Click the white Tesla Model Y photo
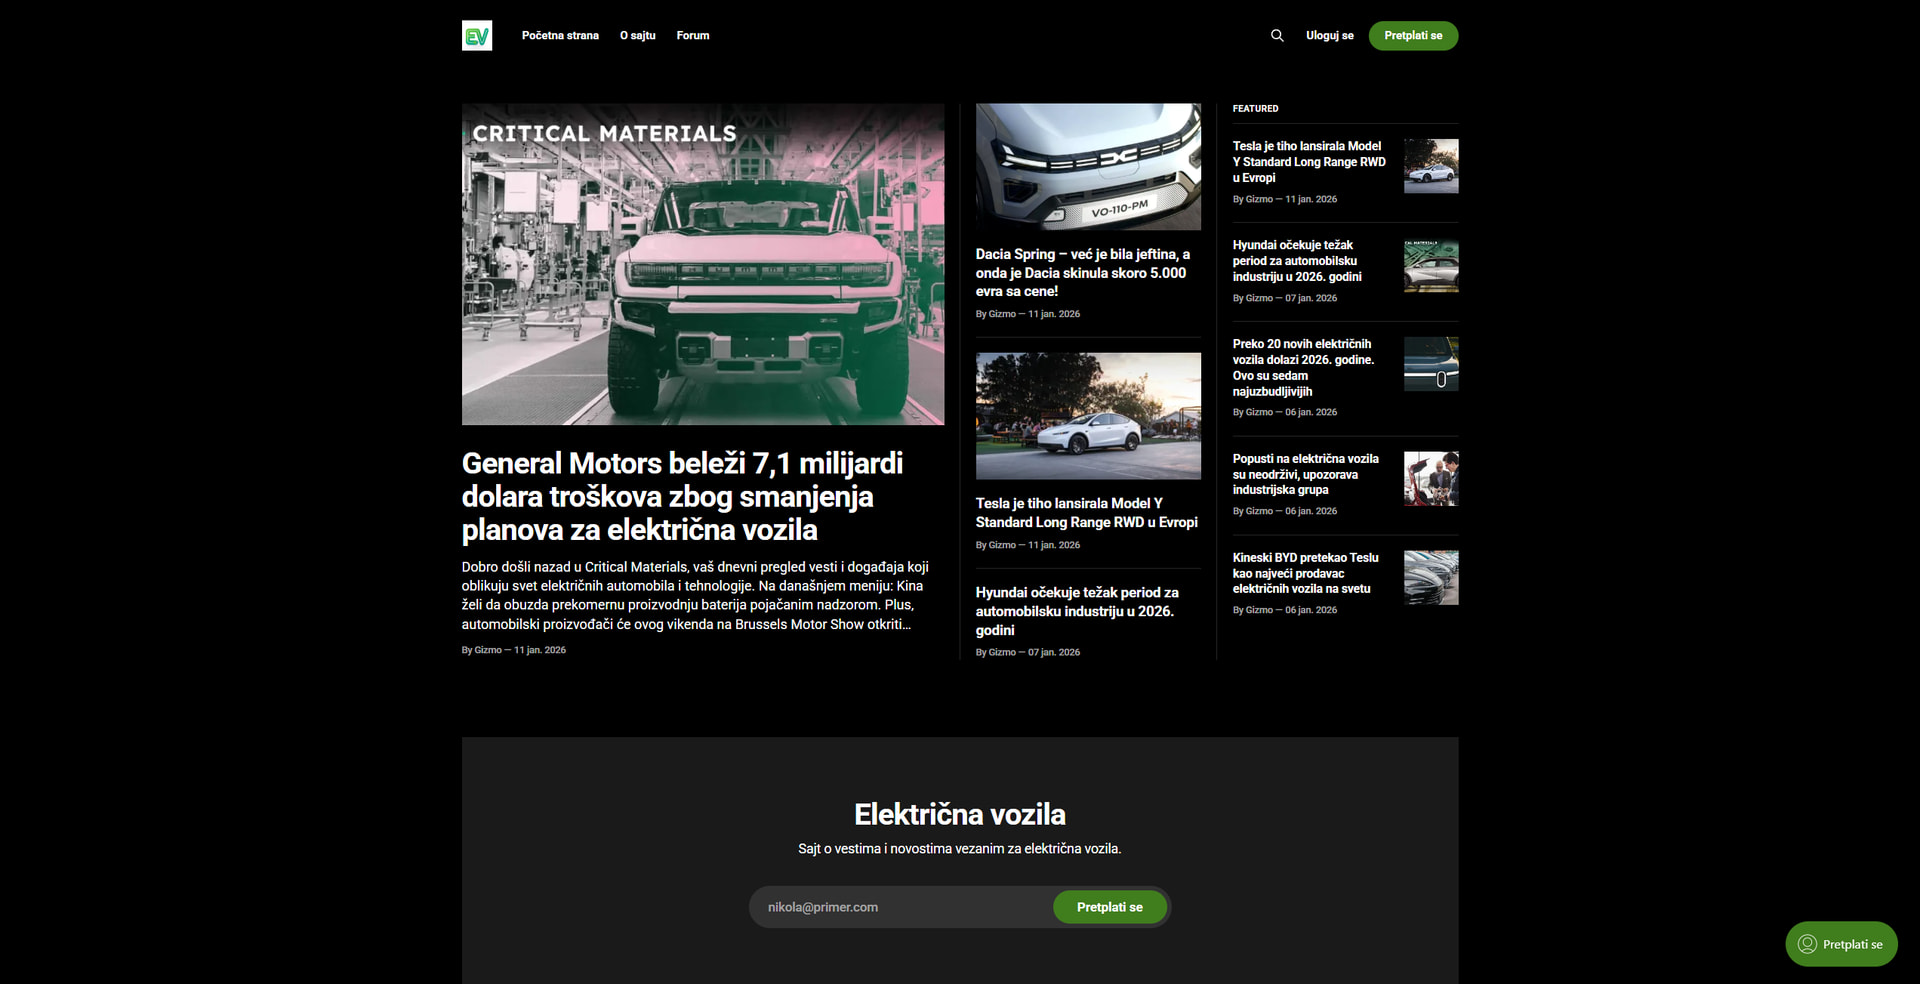Image resolution: width=1920 pixels, height=984 pixels. (1088, 416)
